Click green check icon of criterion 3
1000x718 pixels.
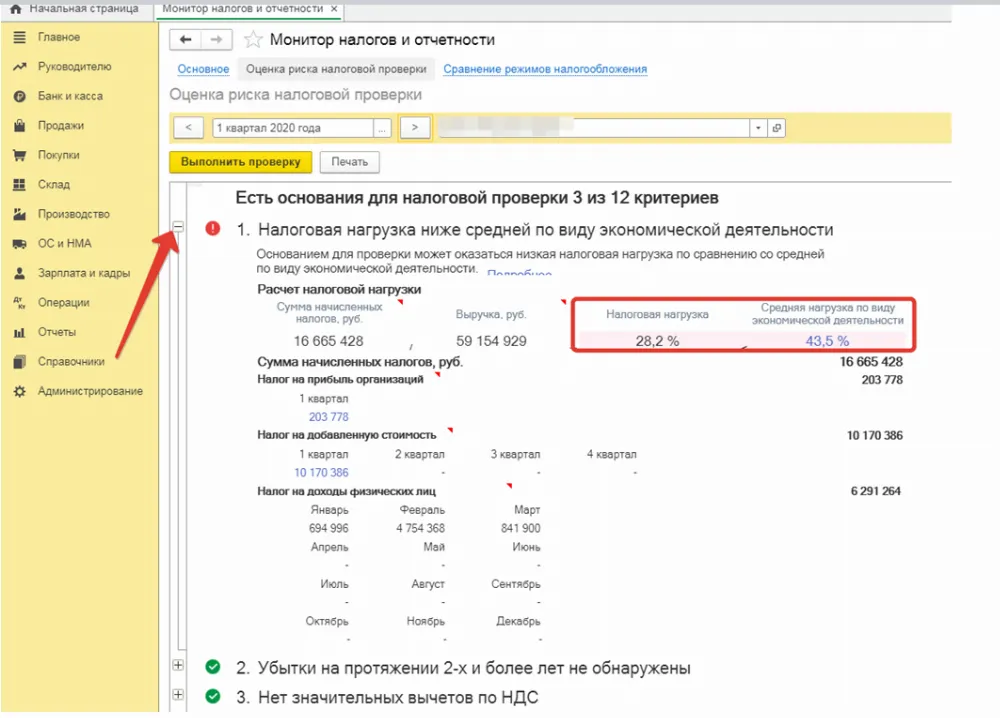point(213,696)
